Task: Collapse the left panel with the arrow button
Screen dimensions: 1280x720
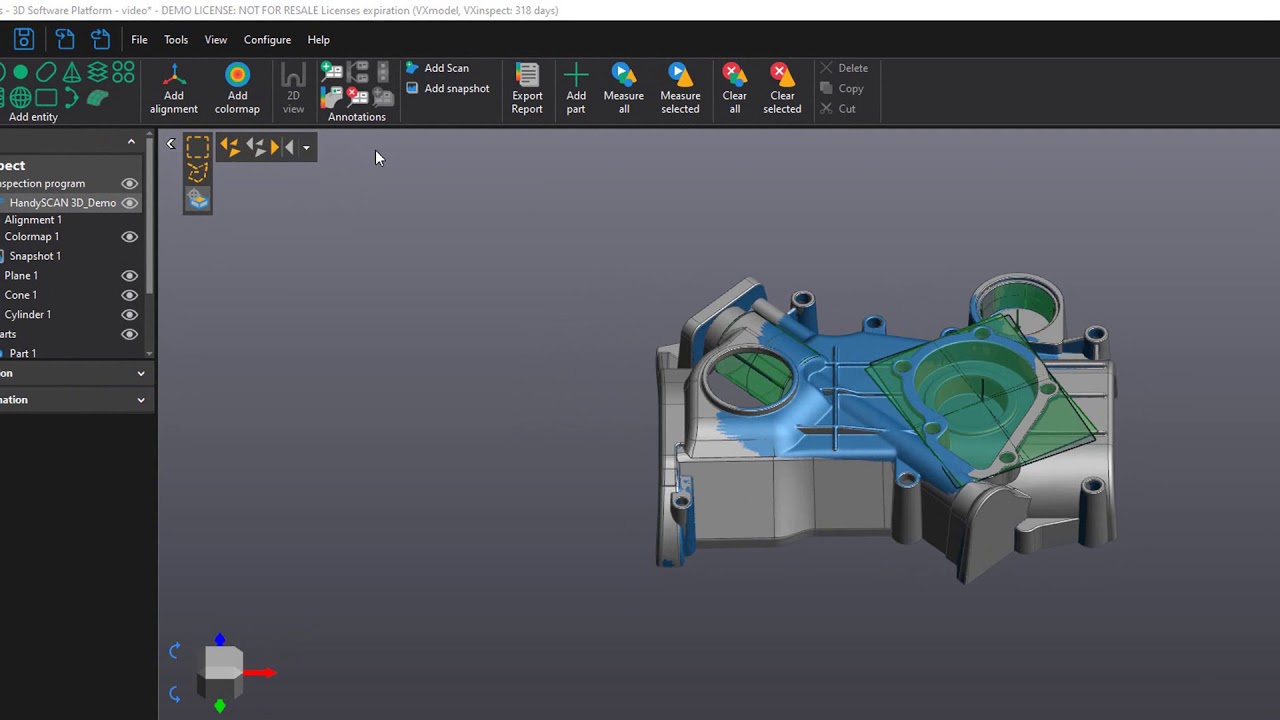Action: pos(171,143)
